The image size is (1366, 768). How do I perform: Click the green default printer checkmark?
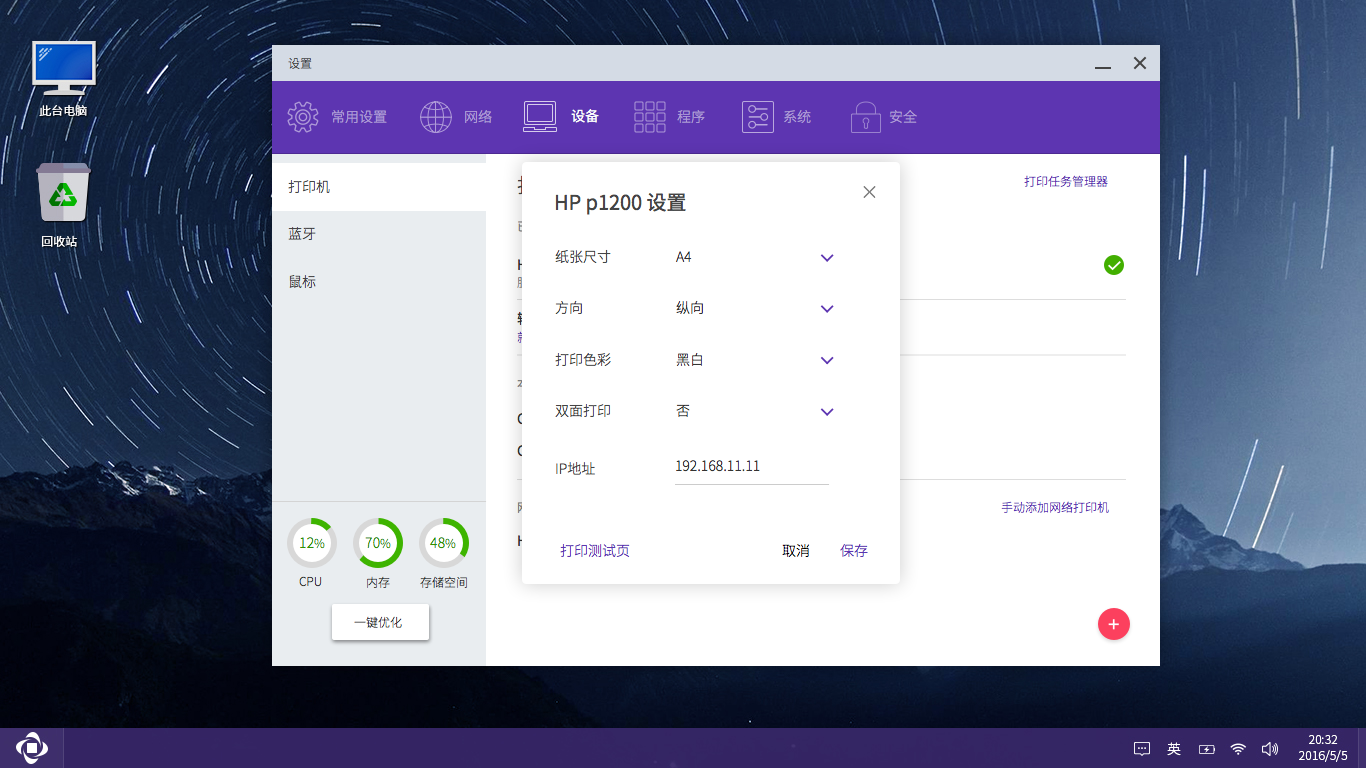[1114, 265]
